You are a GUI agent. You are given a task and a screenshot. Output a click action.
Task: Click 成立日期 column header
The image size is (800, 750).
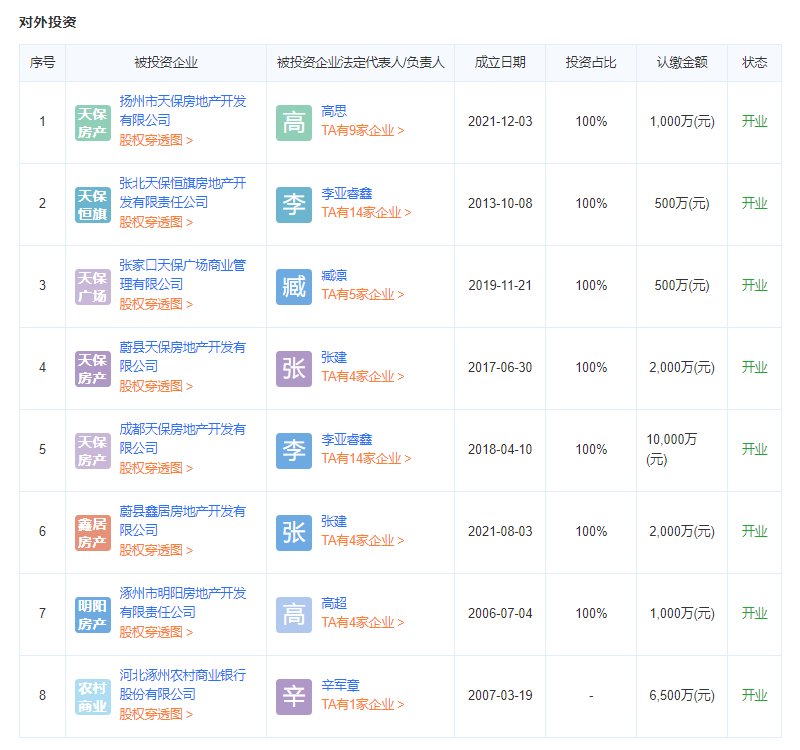[500, 63]
